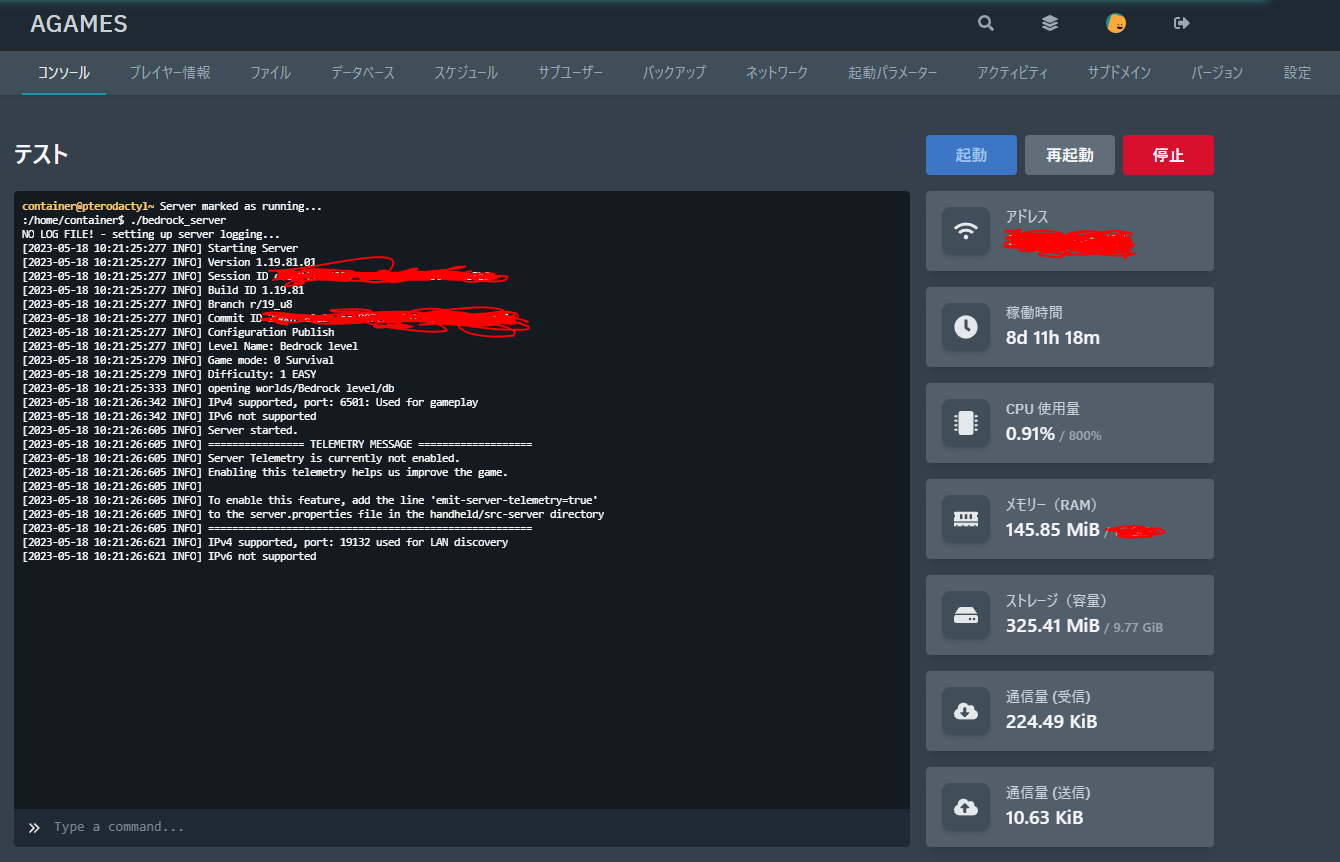1340x862 pixels.
Task: Open the ネットワーク tab
Action: click(x=777, y=72)
